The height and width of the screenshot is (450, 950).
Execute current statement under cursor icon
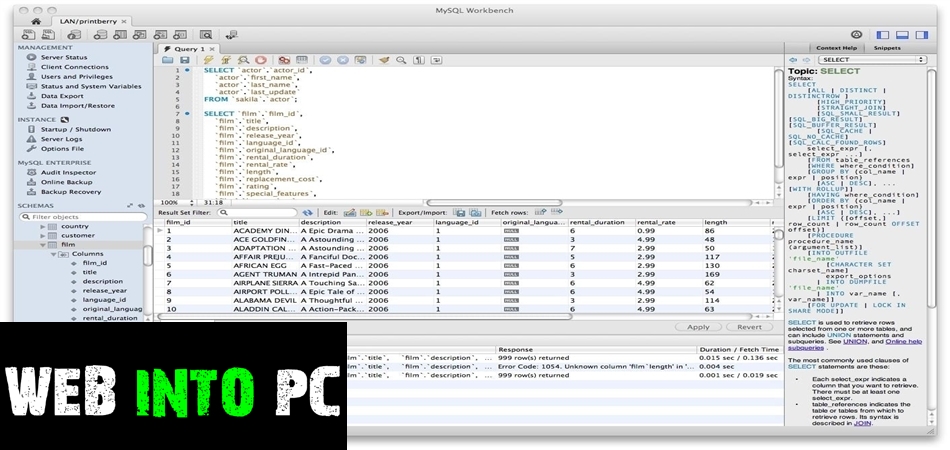pyautogui.click(x=226, y=60)
